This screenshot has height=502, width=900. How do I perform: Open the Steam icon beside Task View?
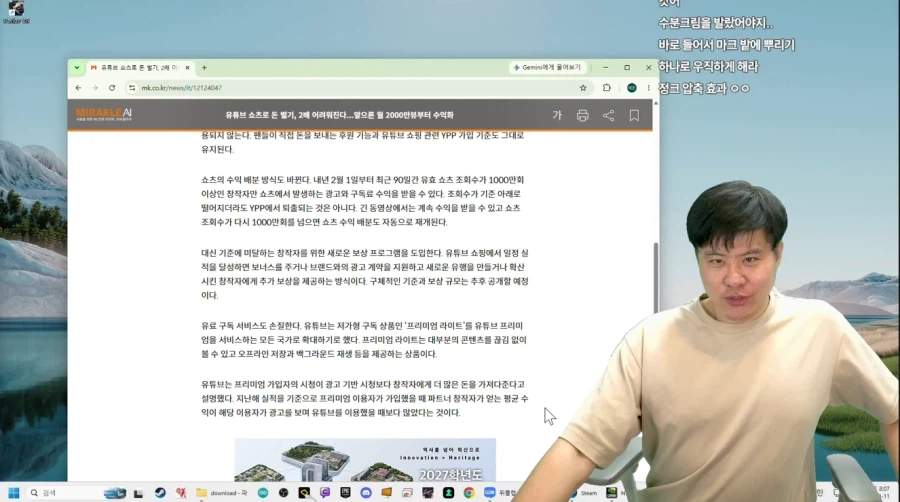(x=160, y=493)
